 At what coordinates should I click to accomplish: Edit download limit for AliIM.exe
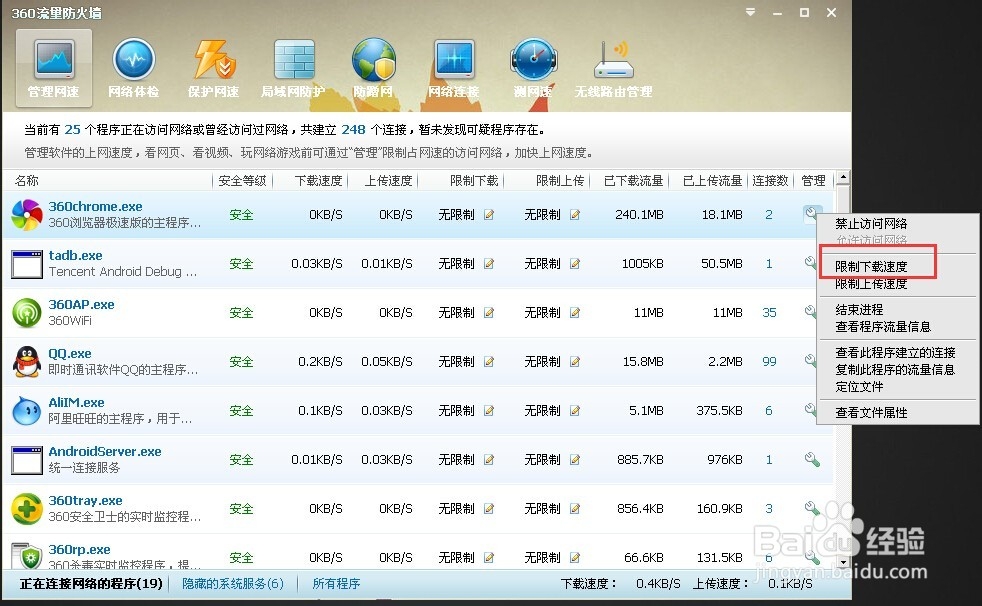489,411
